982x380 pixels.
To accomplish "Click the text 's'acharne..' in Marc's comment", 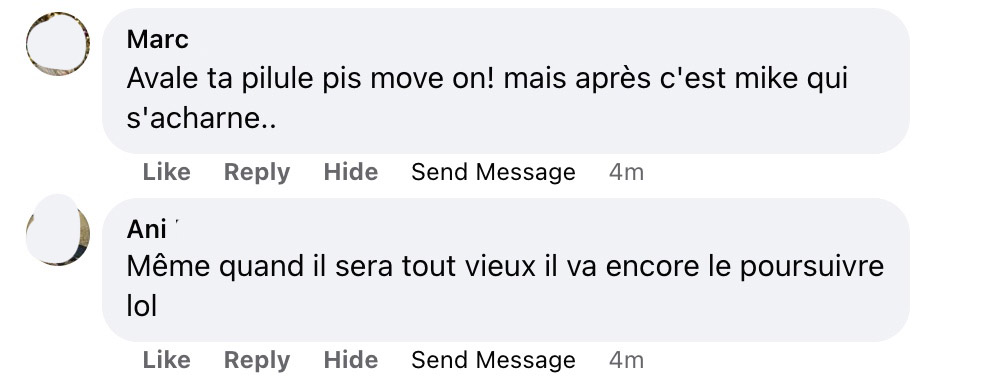I will (x=202, y=118).
